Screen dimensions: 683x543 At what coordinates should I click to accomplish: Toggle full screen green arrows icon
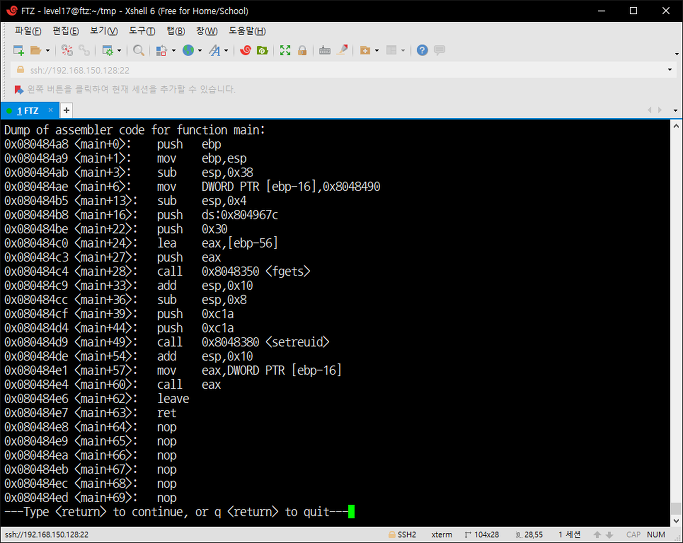(285, 51)
